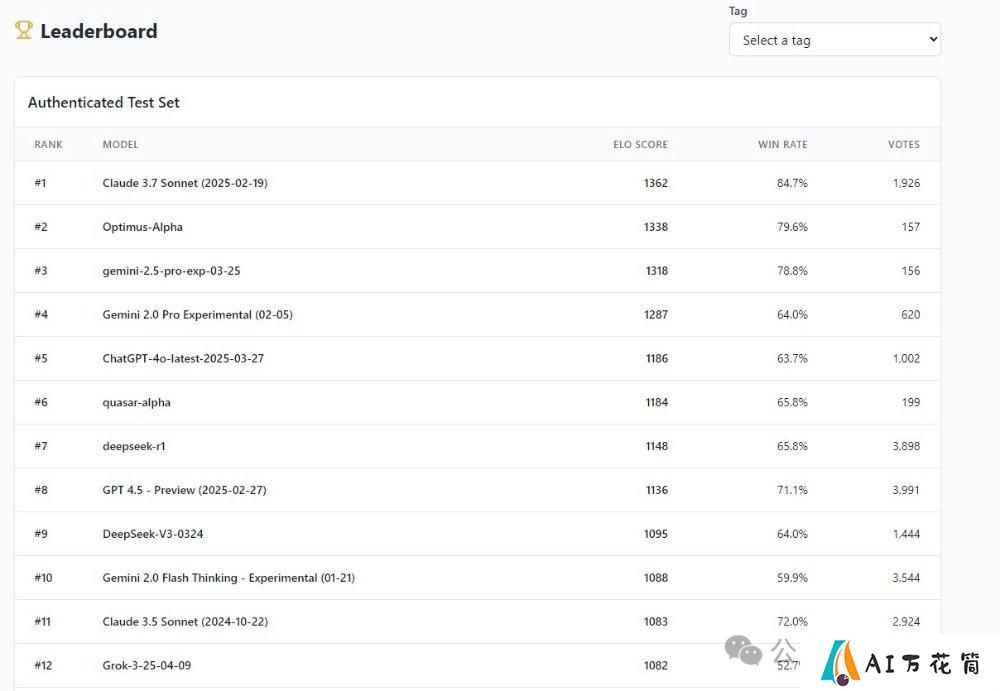
Task: Click votes value 3,544
Action: pyautogui.click(x=906, y=577)
